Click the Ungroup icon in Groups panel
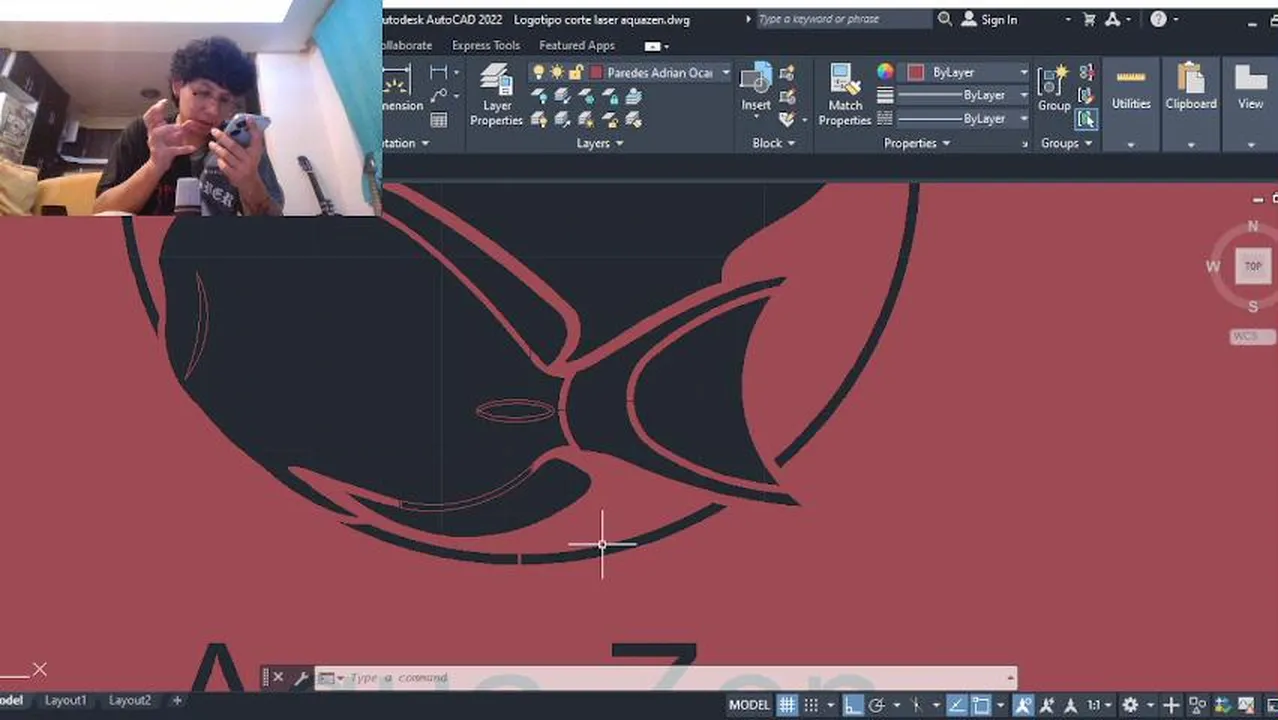The height and width of the screenshot is (720, 1278). (1086, 73)
